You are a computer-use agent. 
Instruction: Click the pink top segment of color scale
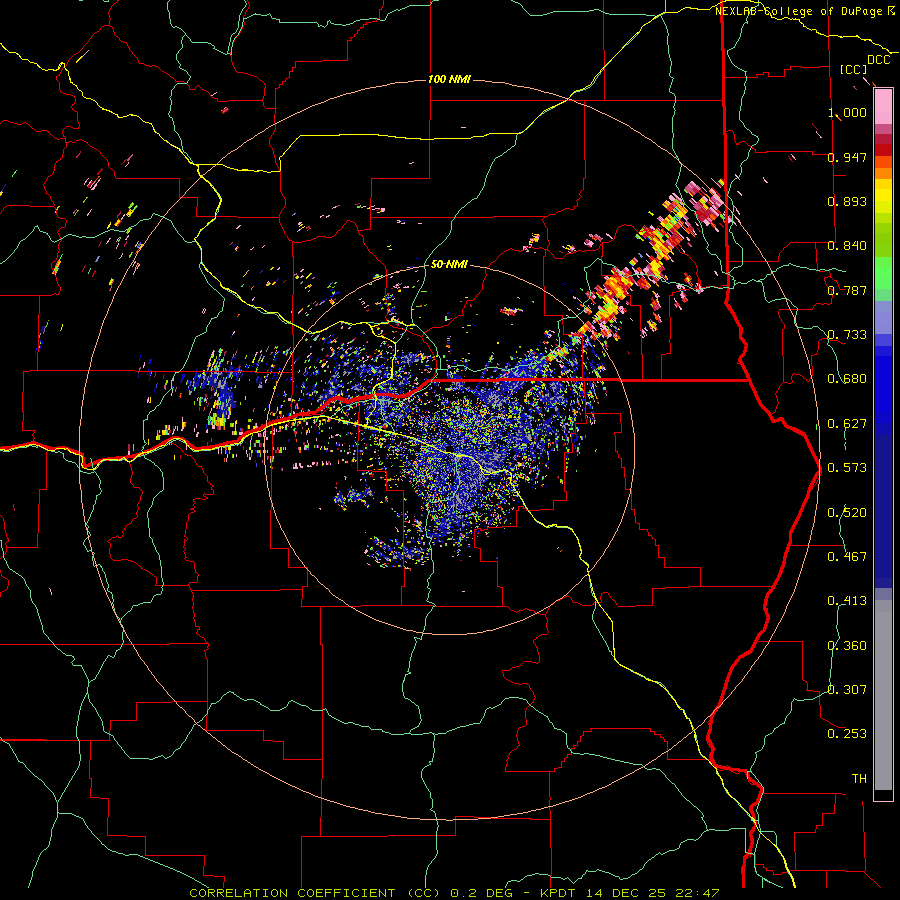(883, 107)
